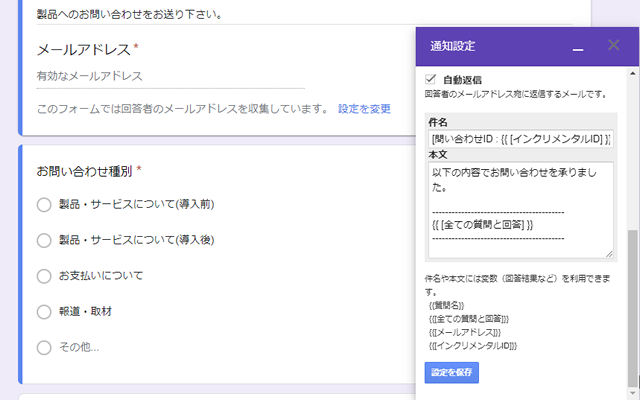Click scrollbar up arrow in 通知設定 panel
This screenshot has width=640, height=400.
(x=633, y=73)
